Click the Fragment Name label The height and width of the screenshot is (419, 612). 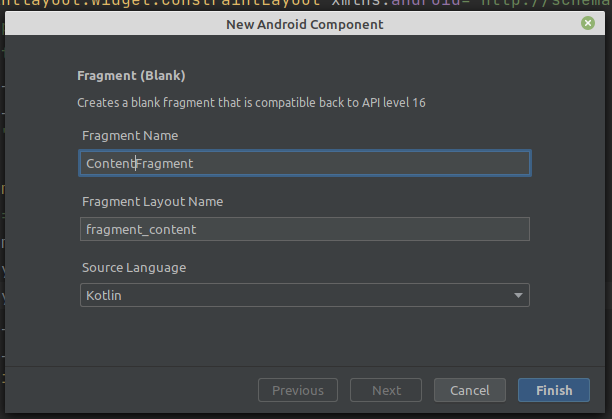click(130, 135)
